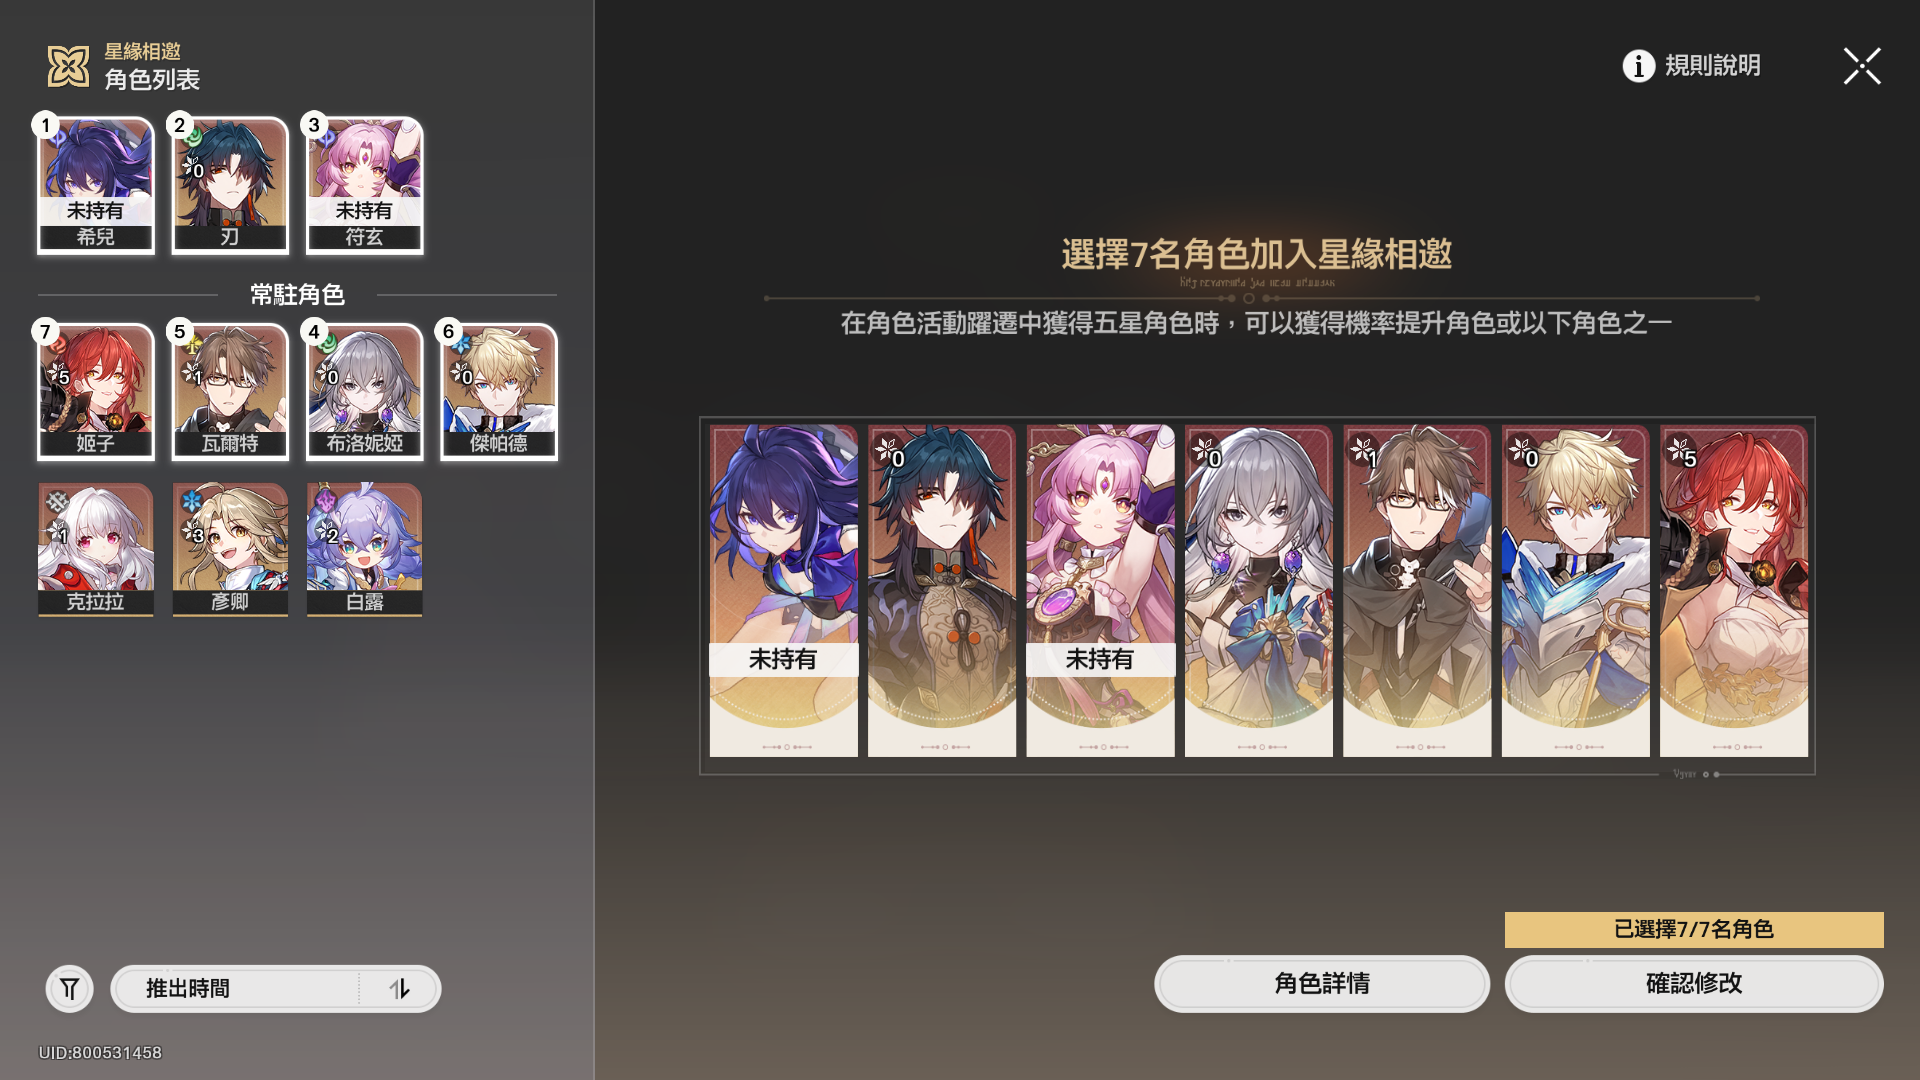Image resolution: width=1920 pixels, height=1080 pixels.
Task: Select 白露 character thumbnail
Action: point(364,549)
